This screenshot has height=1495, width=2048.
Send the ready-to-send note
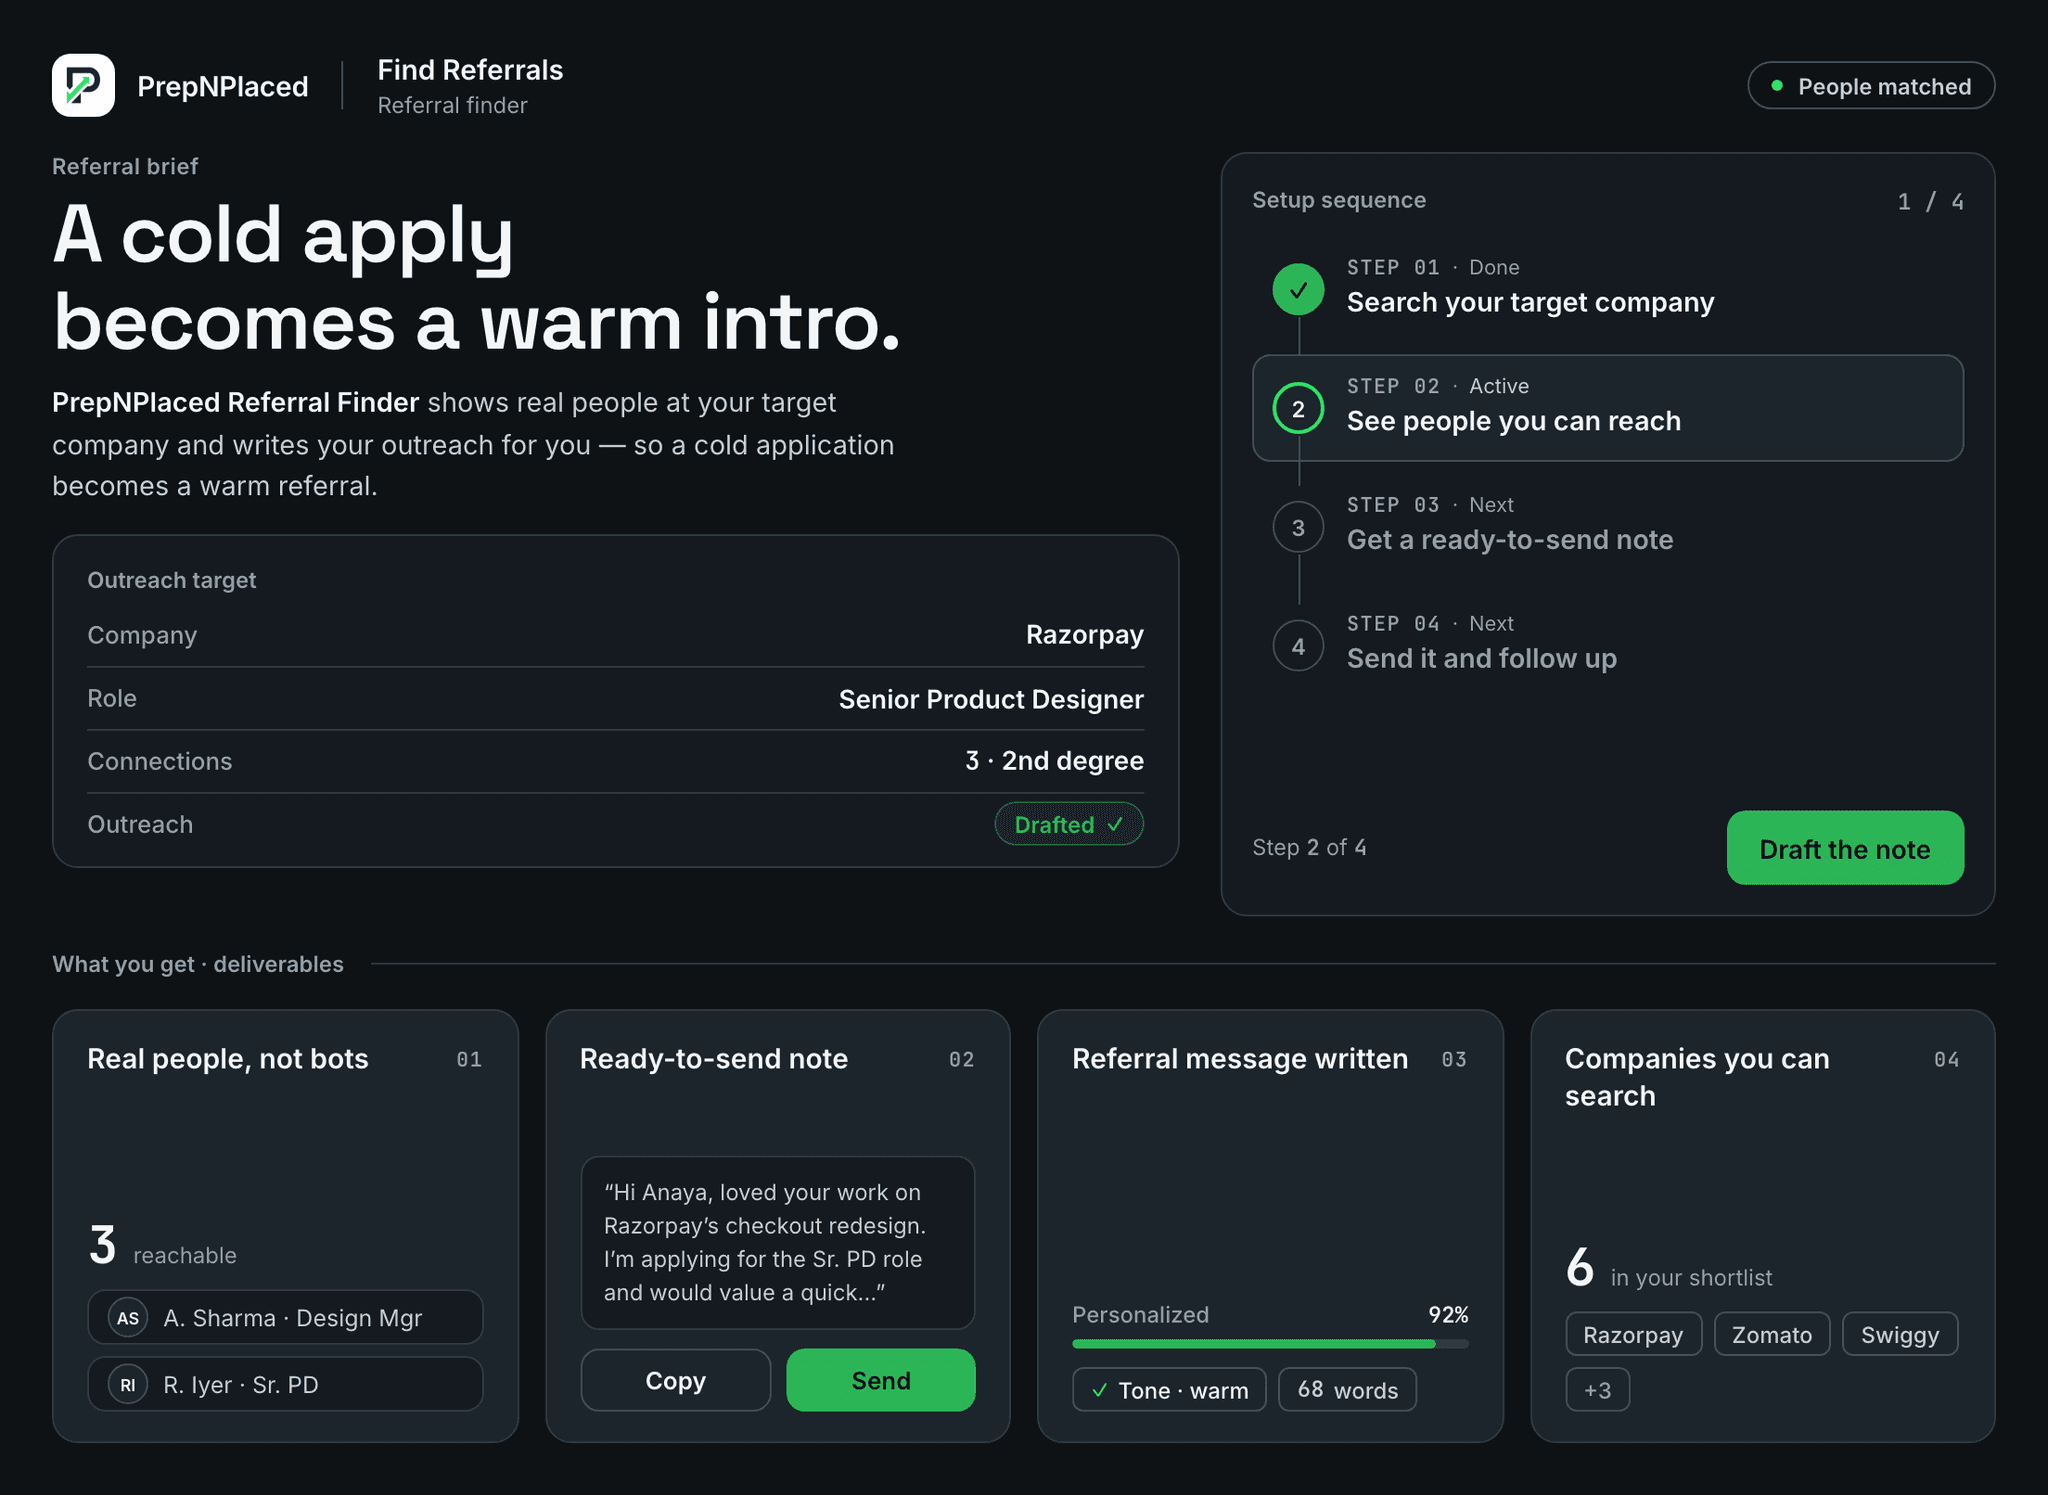click(881, 1380)
